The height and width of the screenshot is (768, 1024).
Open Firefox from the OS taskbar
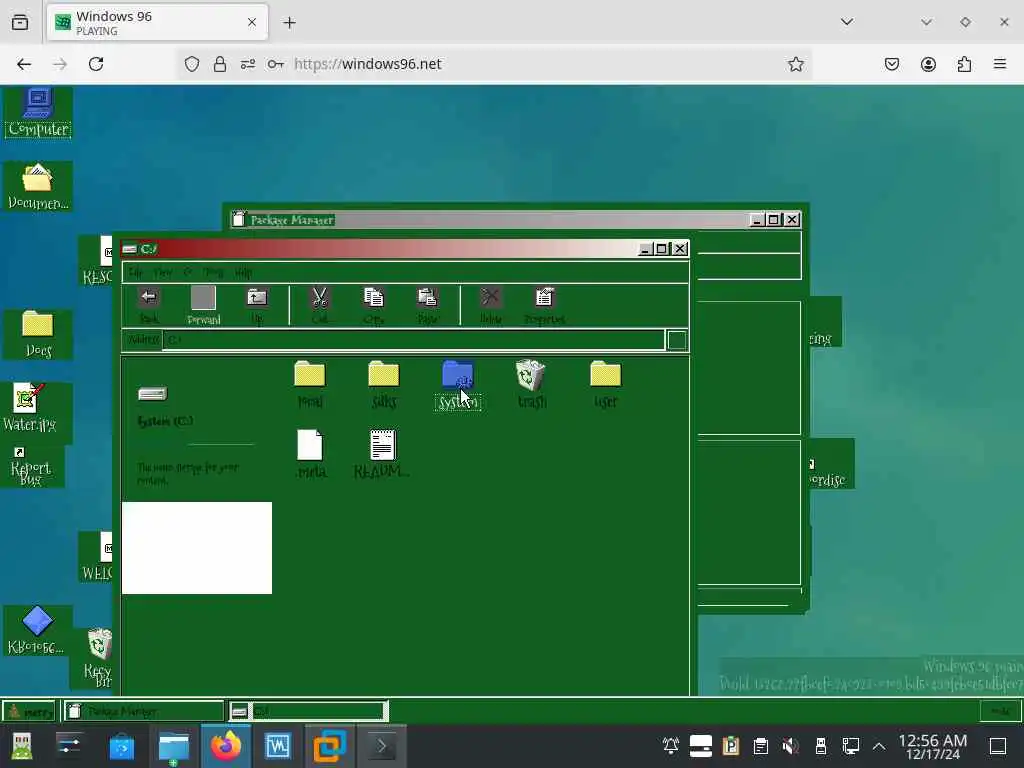[x=226, y=746]
